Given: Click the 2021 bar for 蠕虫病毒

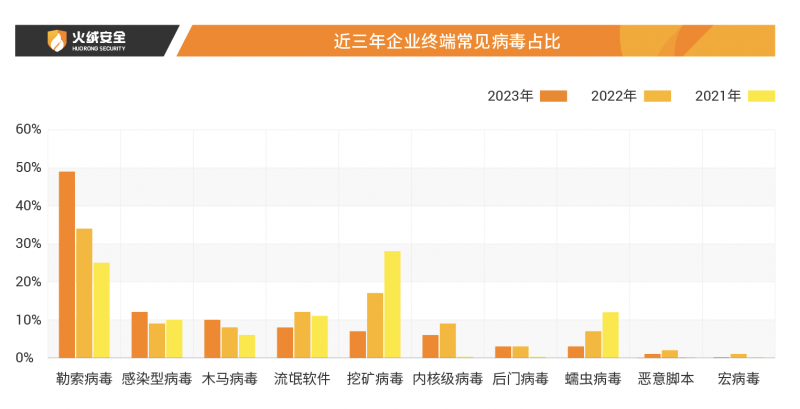Looking at the screenshot, I should pos(610,335).
